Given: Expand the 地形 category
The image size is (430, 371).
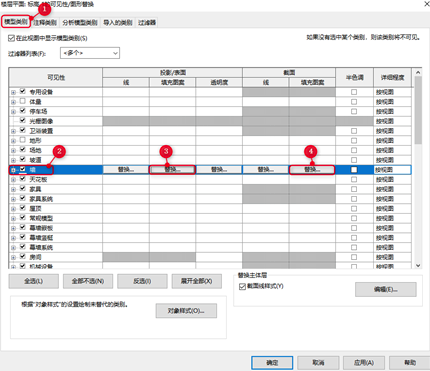Looking at the screenshot, I should coord(13,141).
